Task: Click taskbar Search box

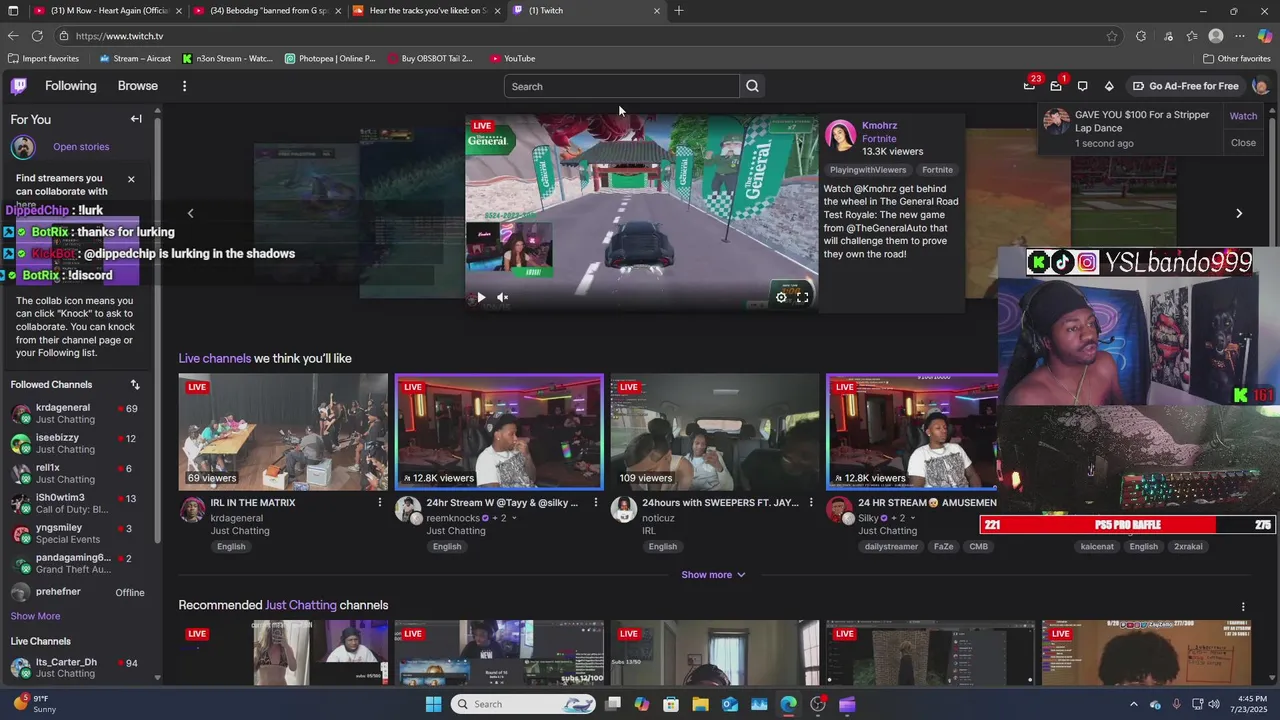Action: point(525,704)
